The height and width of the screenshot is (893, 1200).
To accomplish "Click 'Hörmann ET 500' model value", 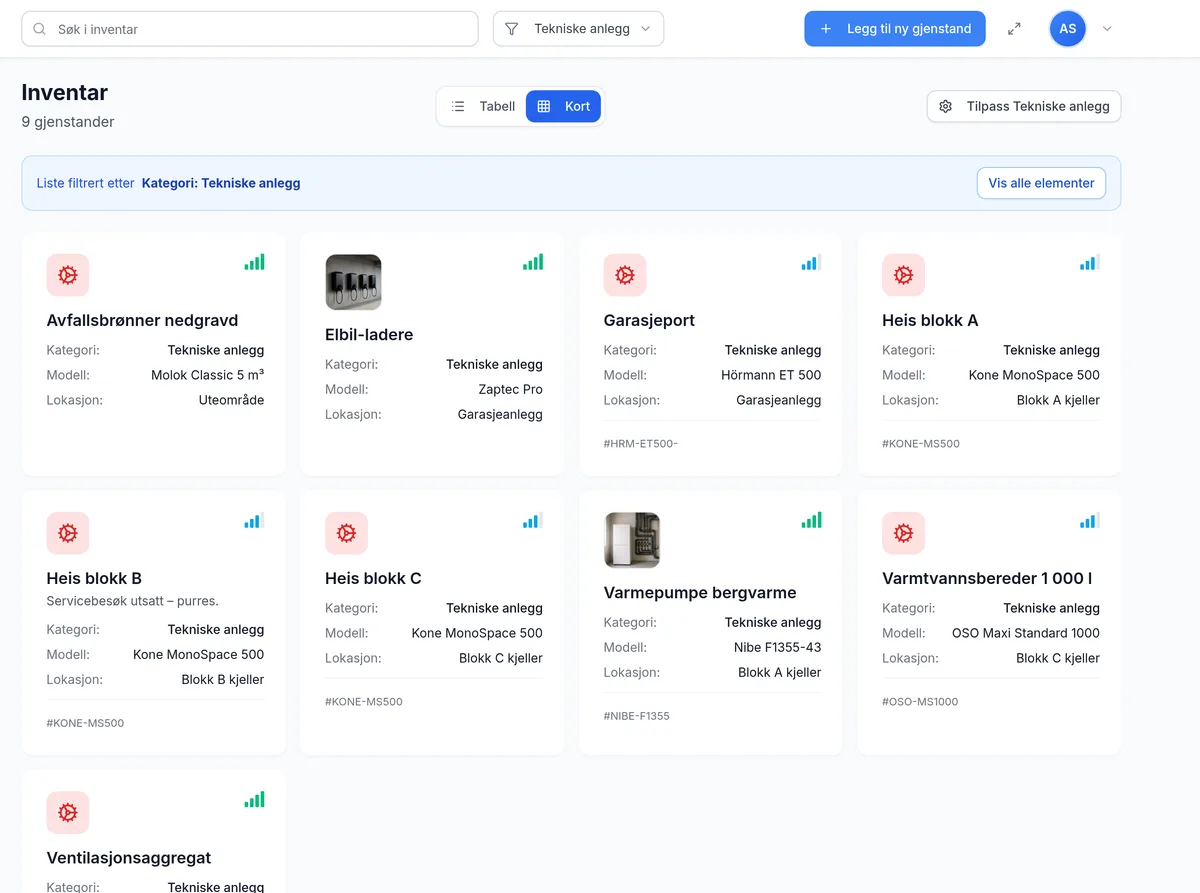I will pos(771,375).
